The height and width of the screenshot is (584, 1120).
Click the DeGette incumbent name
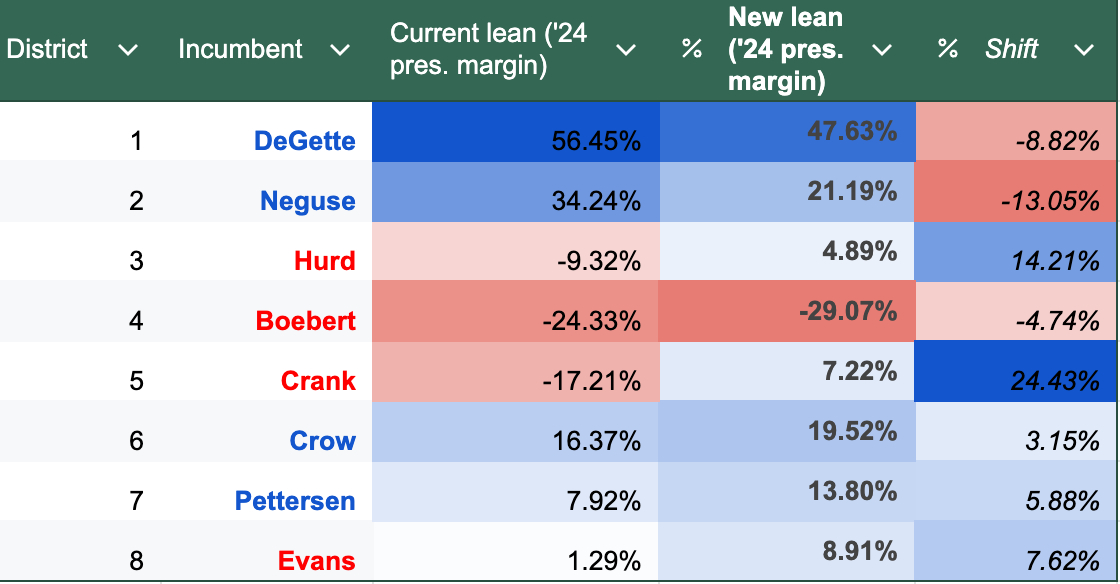(305, 141)
